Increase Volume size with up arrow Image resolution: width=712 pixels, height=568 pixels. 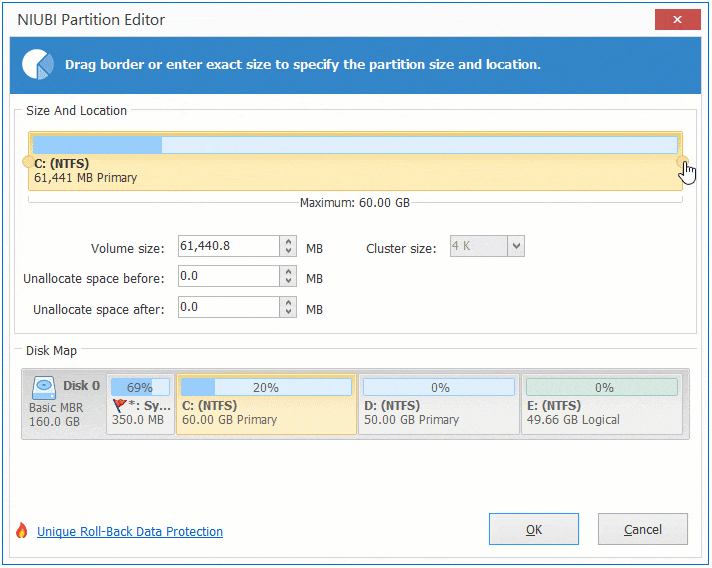(x=289, y=242)
